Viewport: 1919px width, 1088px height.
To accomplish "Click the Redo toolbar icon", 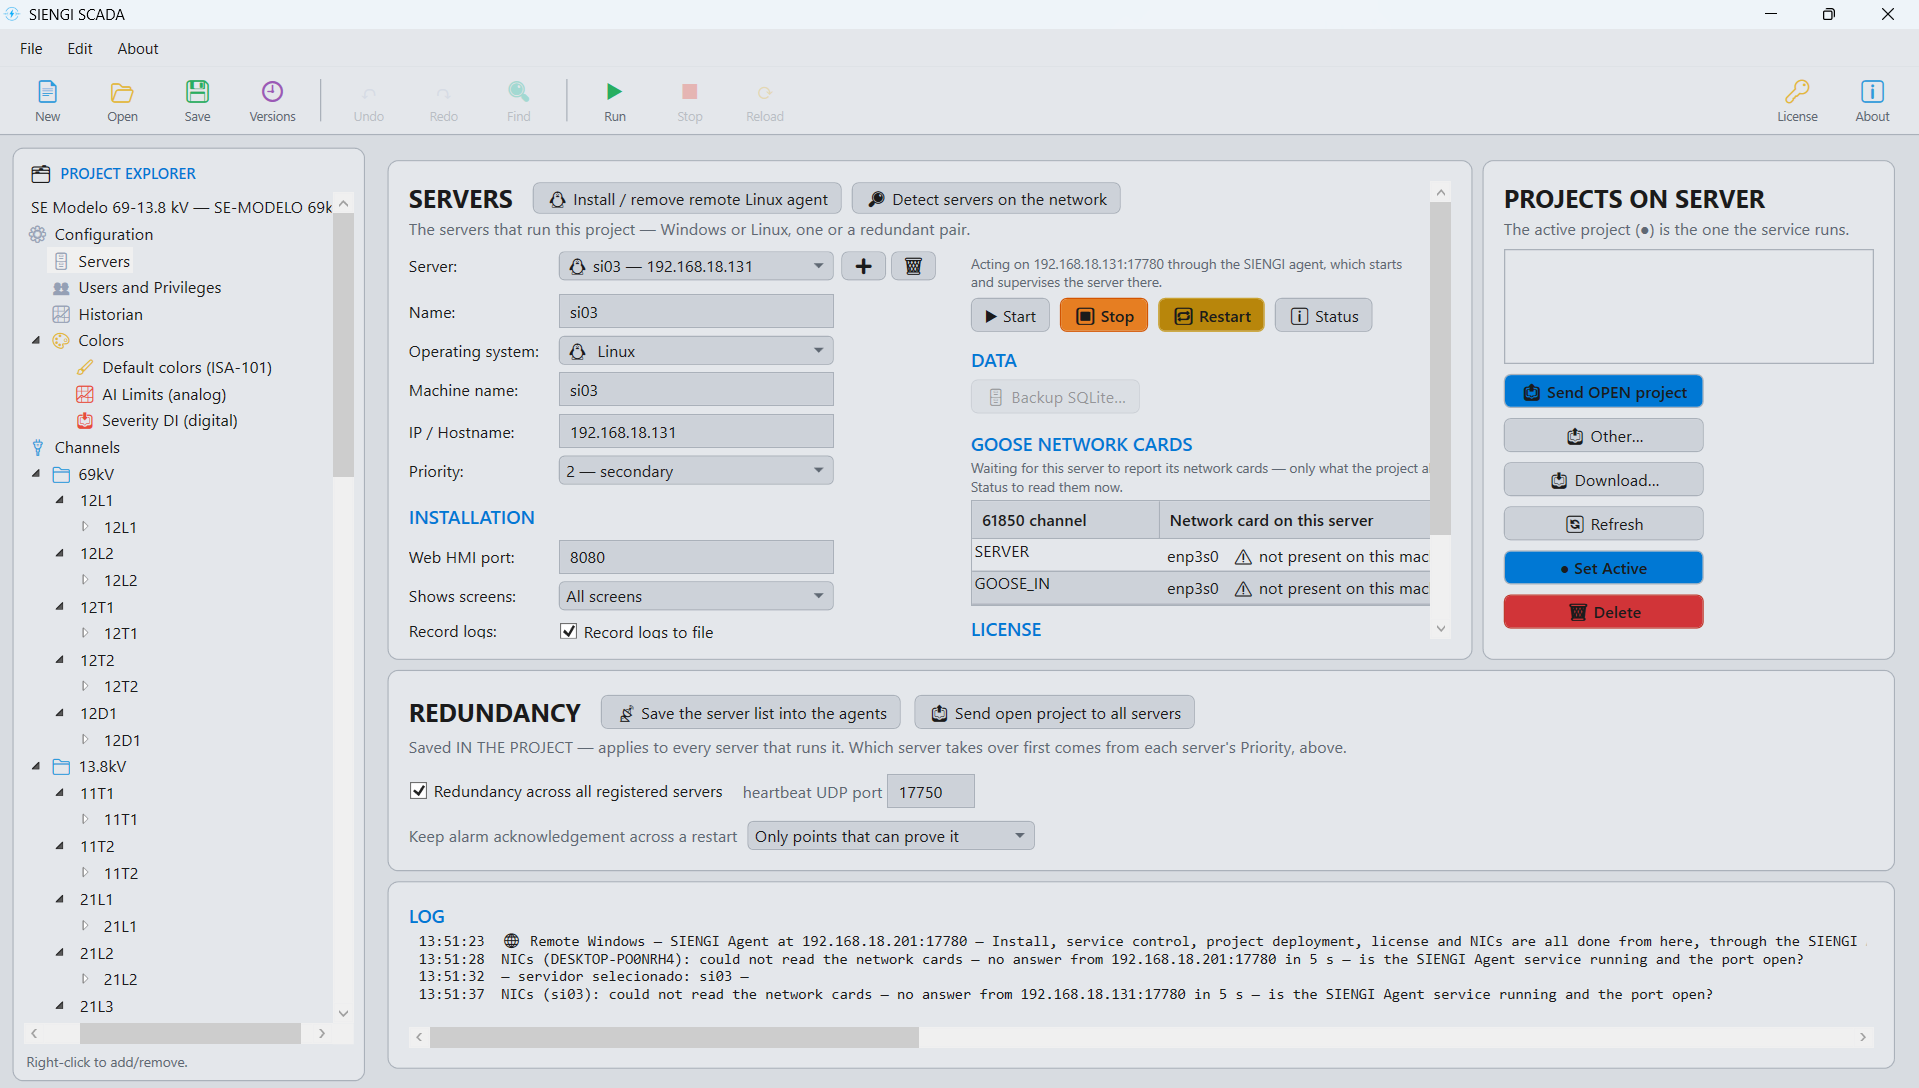I will pos(443,100).
